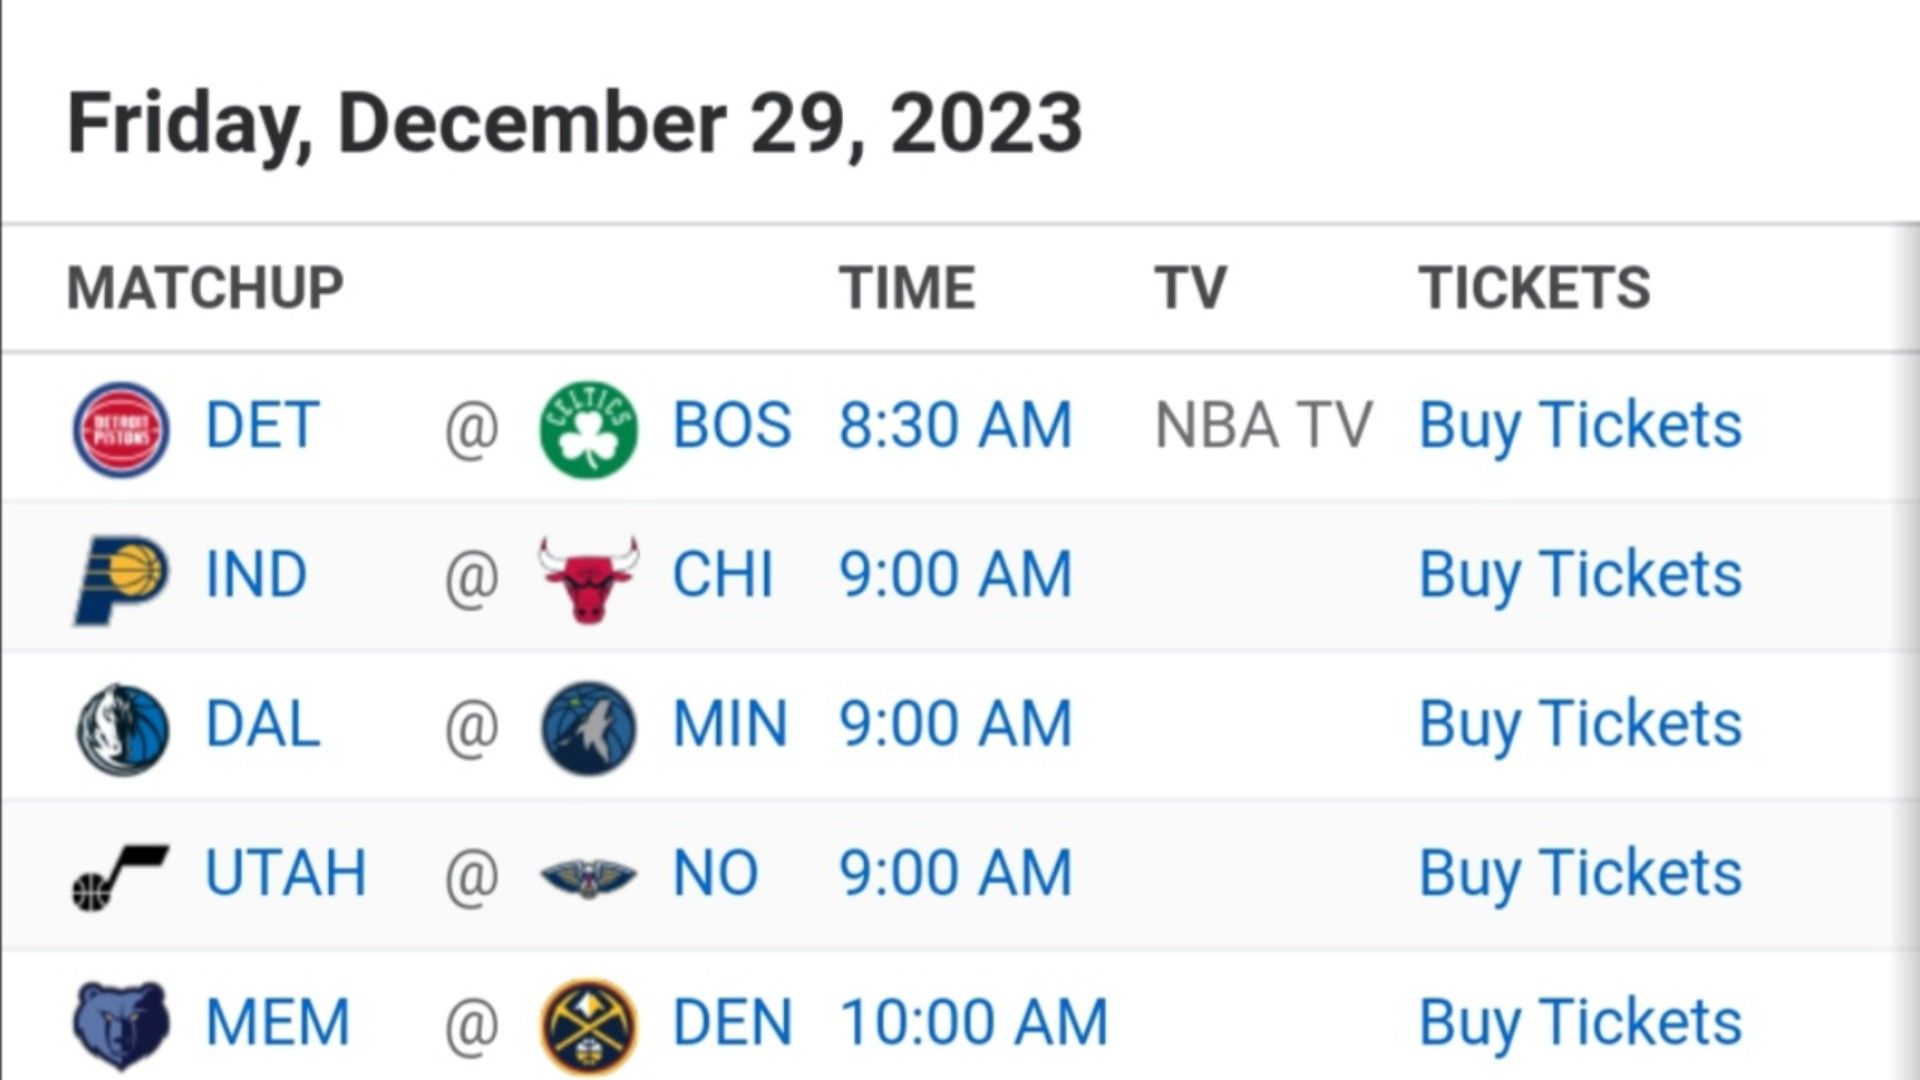1920x1080 pixels.
Task: Open the Indiana Pacers logo
Action: (121, 578)
